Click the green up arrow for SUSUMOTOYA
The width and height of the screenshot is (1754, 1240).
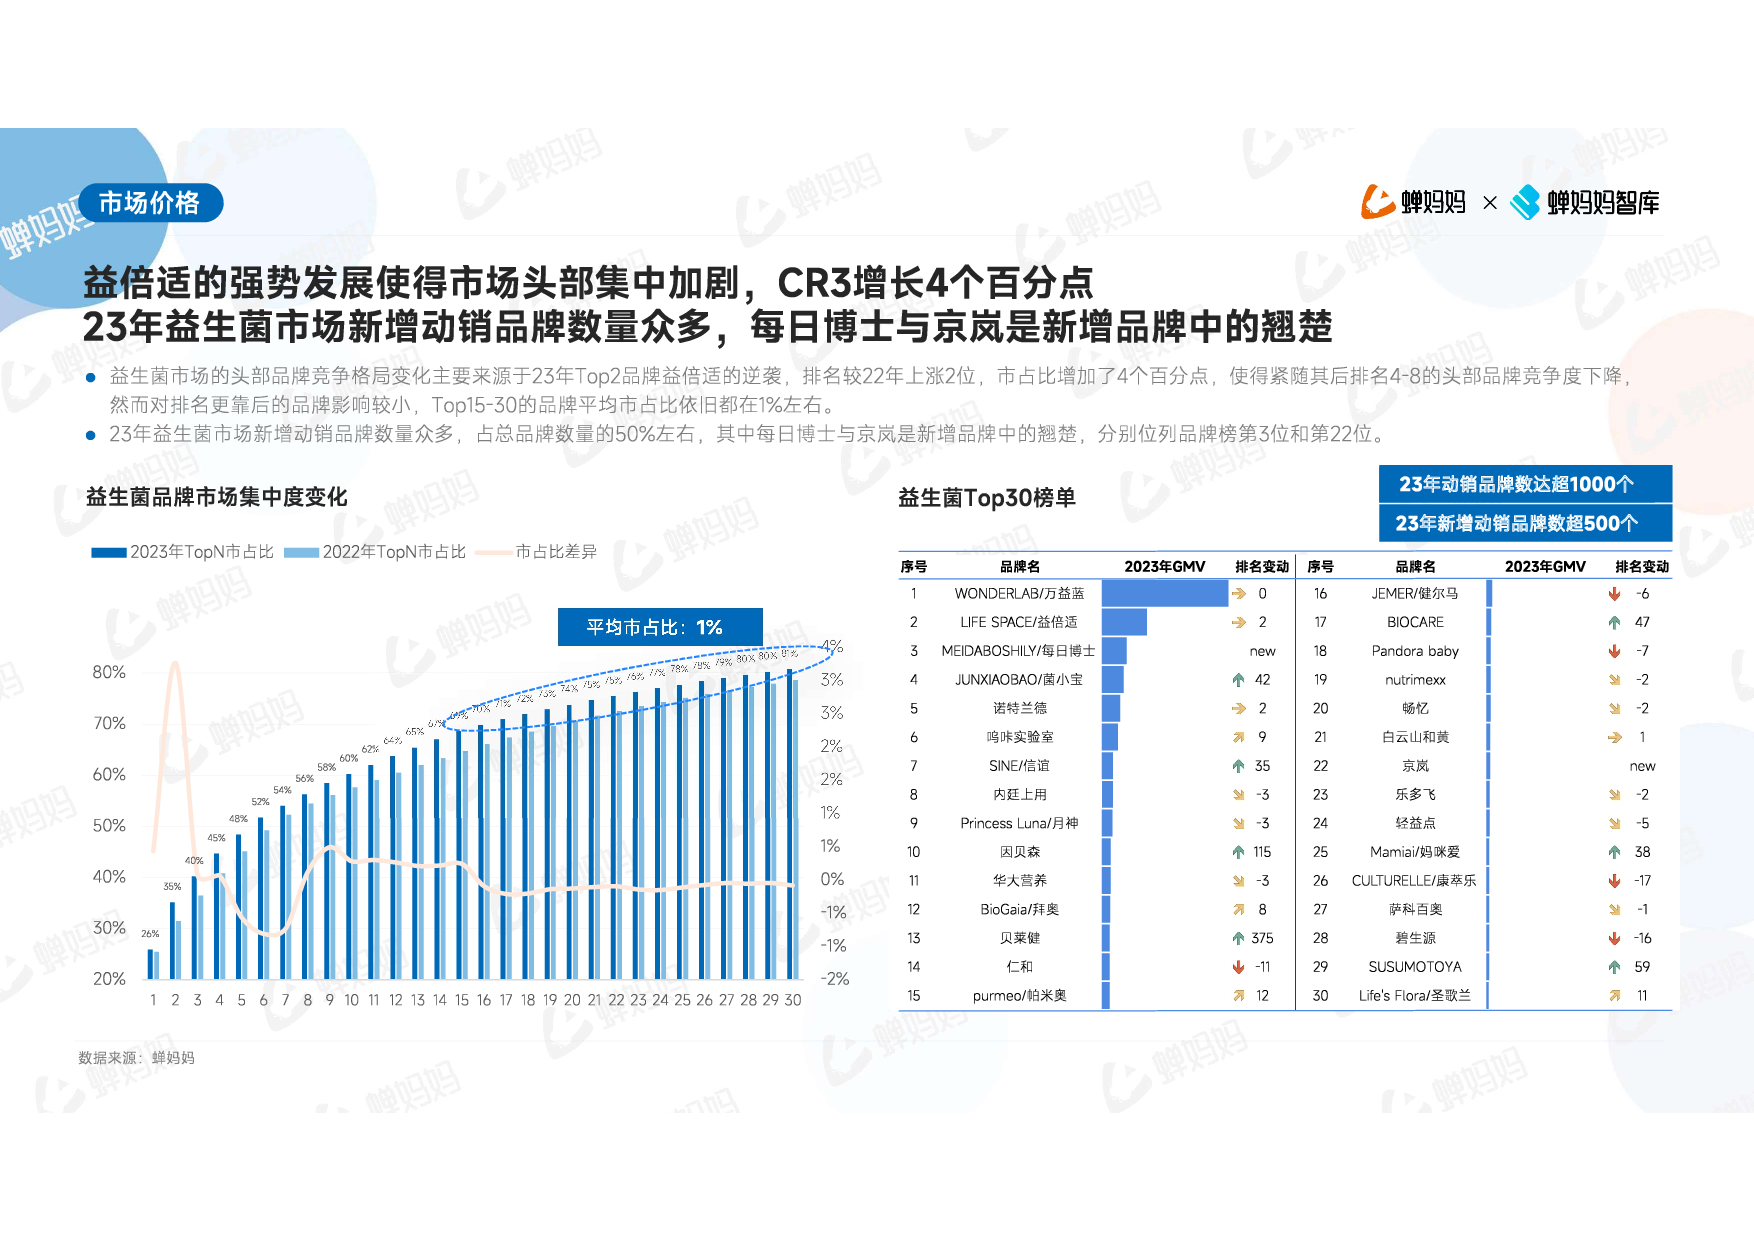click(1614, 967)
